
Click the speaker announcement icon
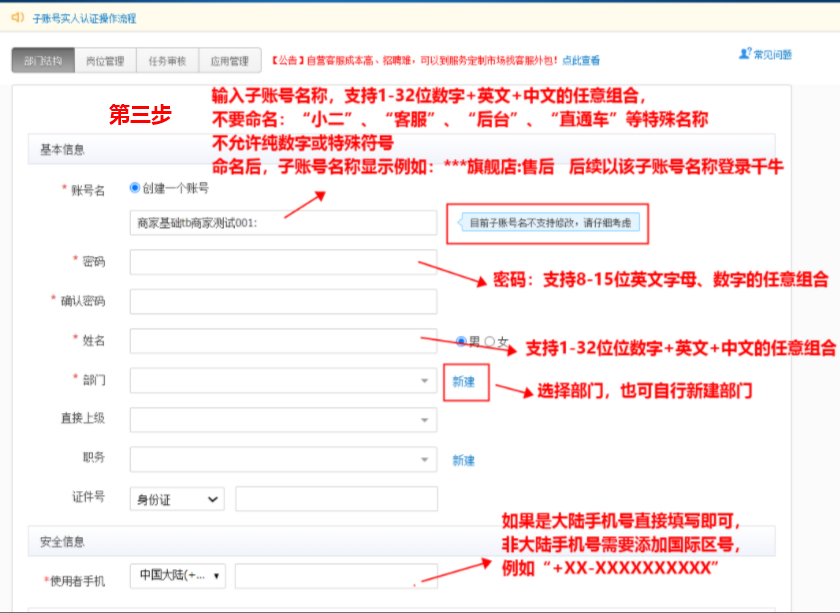(x=17, y=17)
